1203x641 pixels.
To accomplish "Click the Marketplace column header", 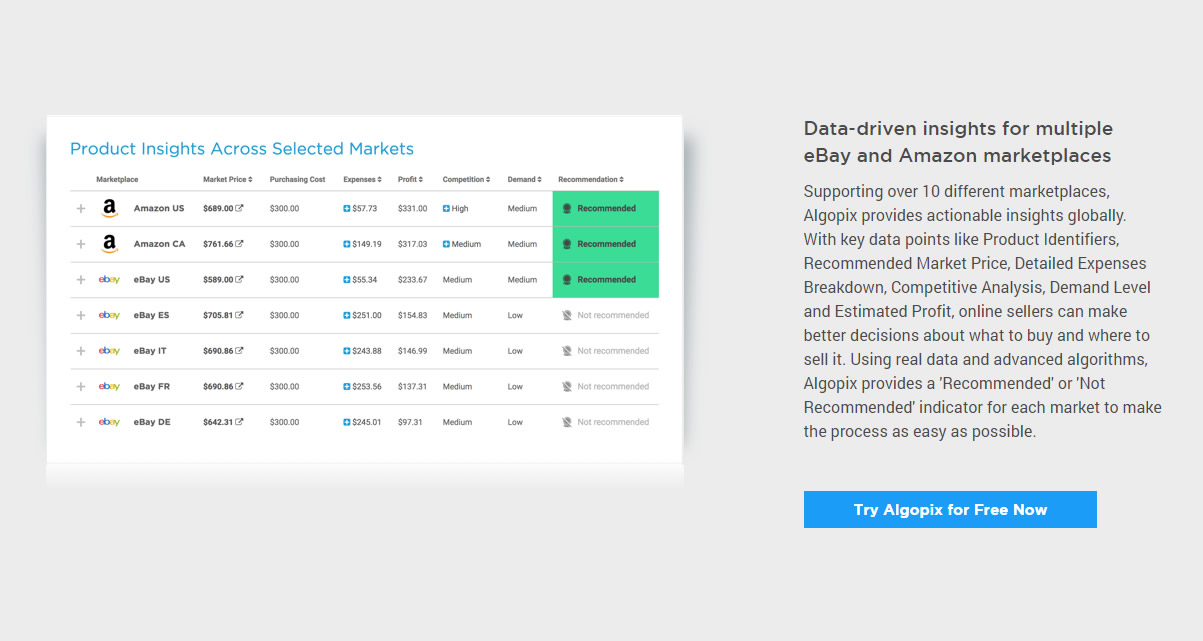I will 117,180.
